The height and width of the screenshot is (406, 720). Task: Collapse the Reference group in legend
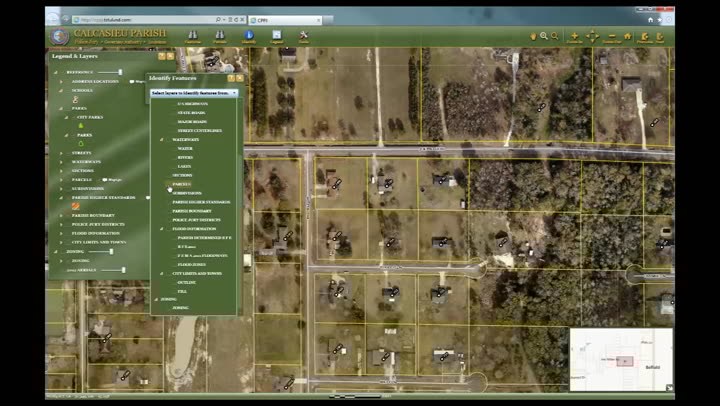pyautogui.click(x=56, y=73)
